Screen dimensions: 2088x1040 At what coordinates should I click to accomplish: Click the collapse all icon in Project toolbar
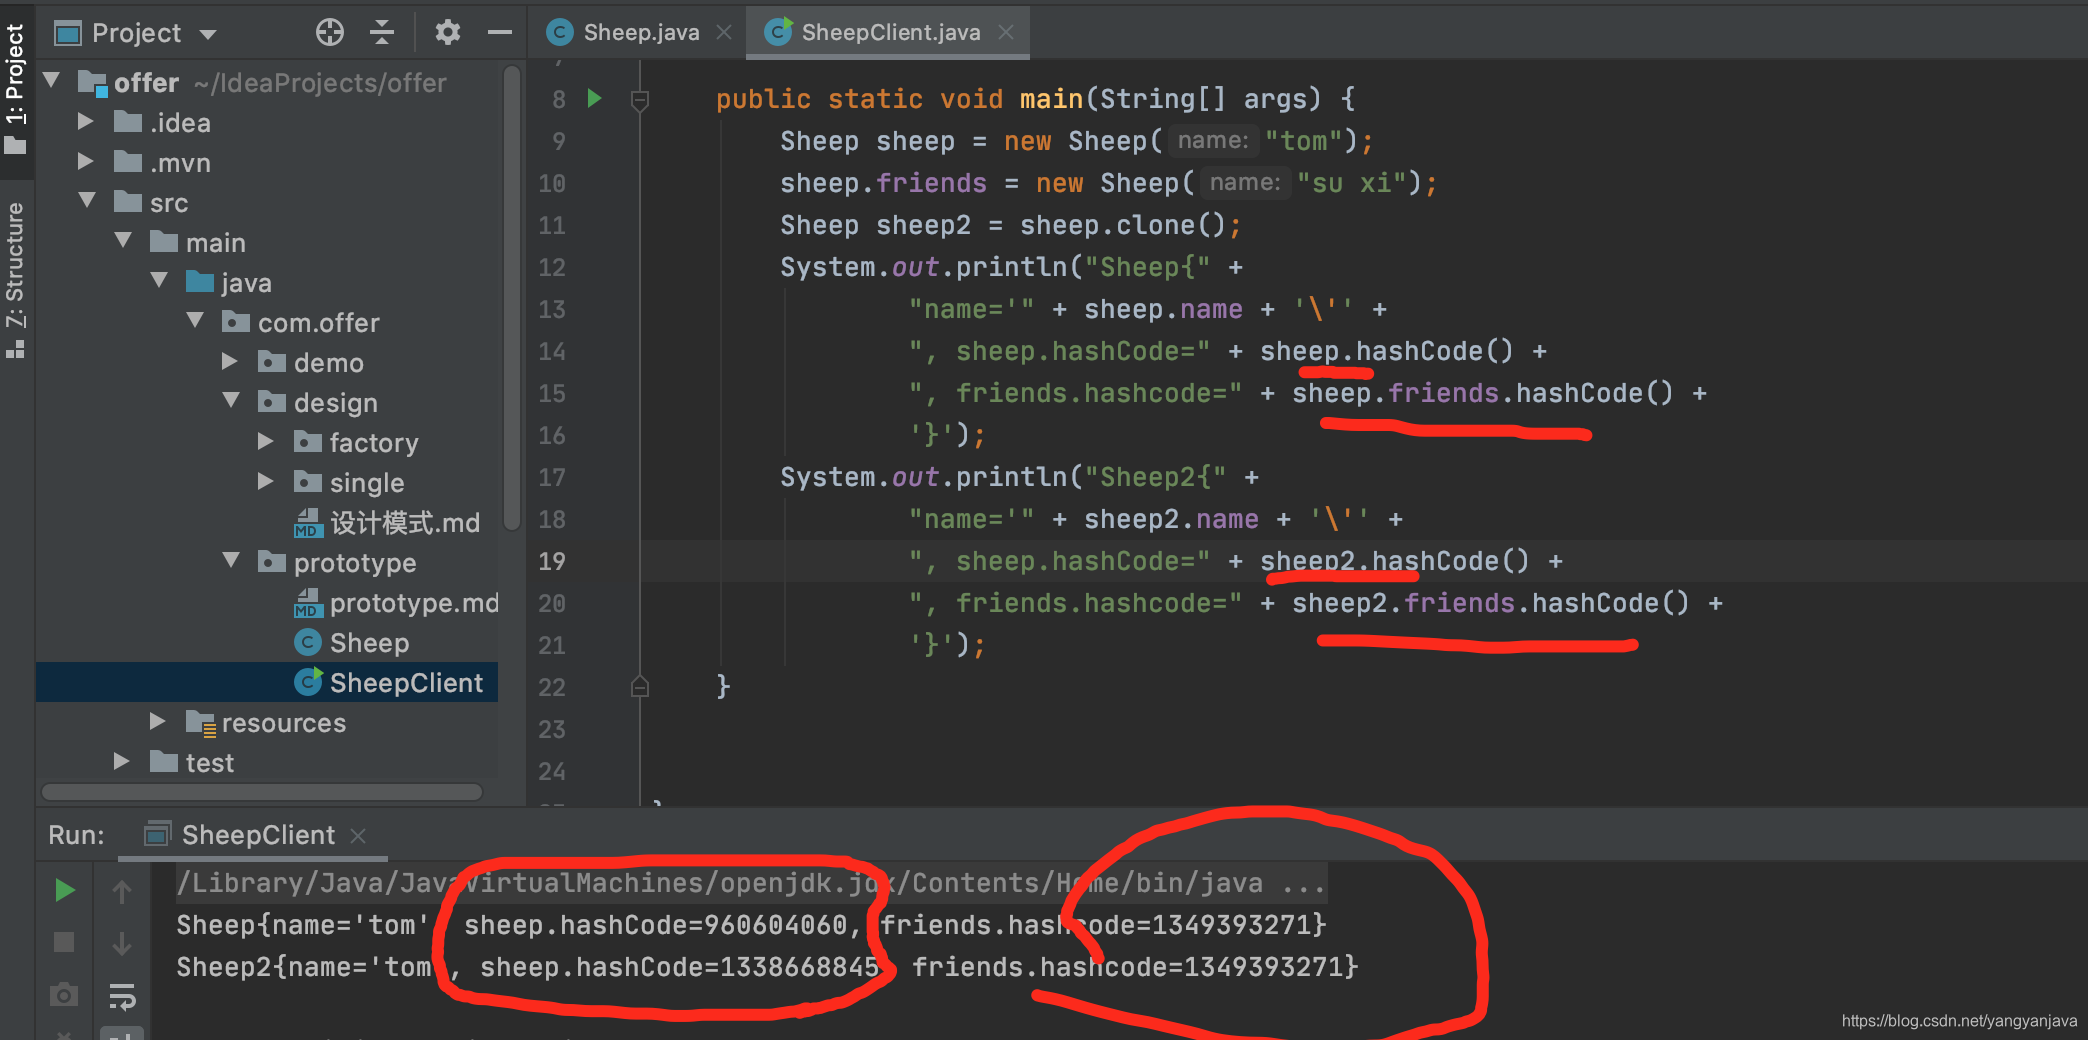pos(382,33)
